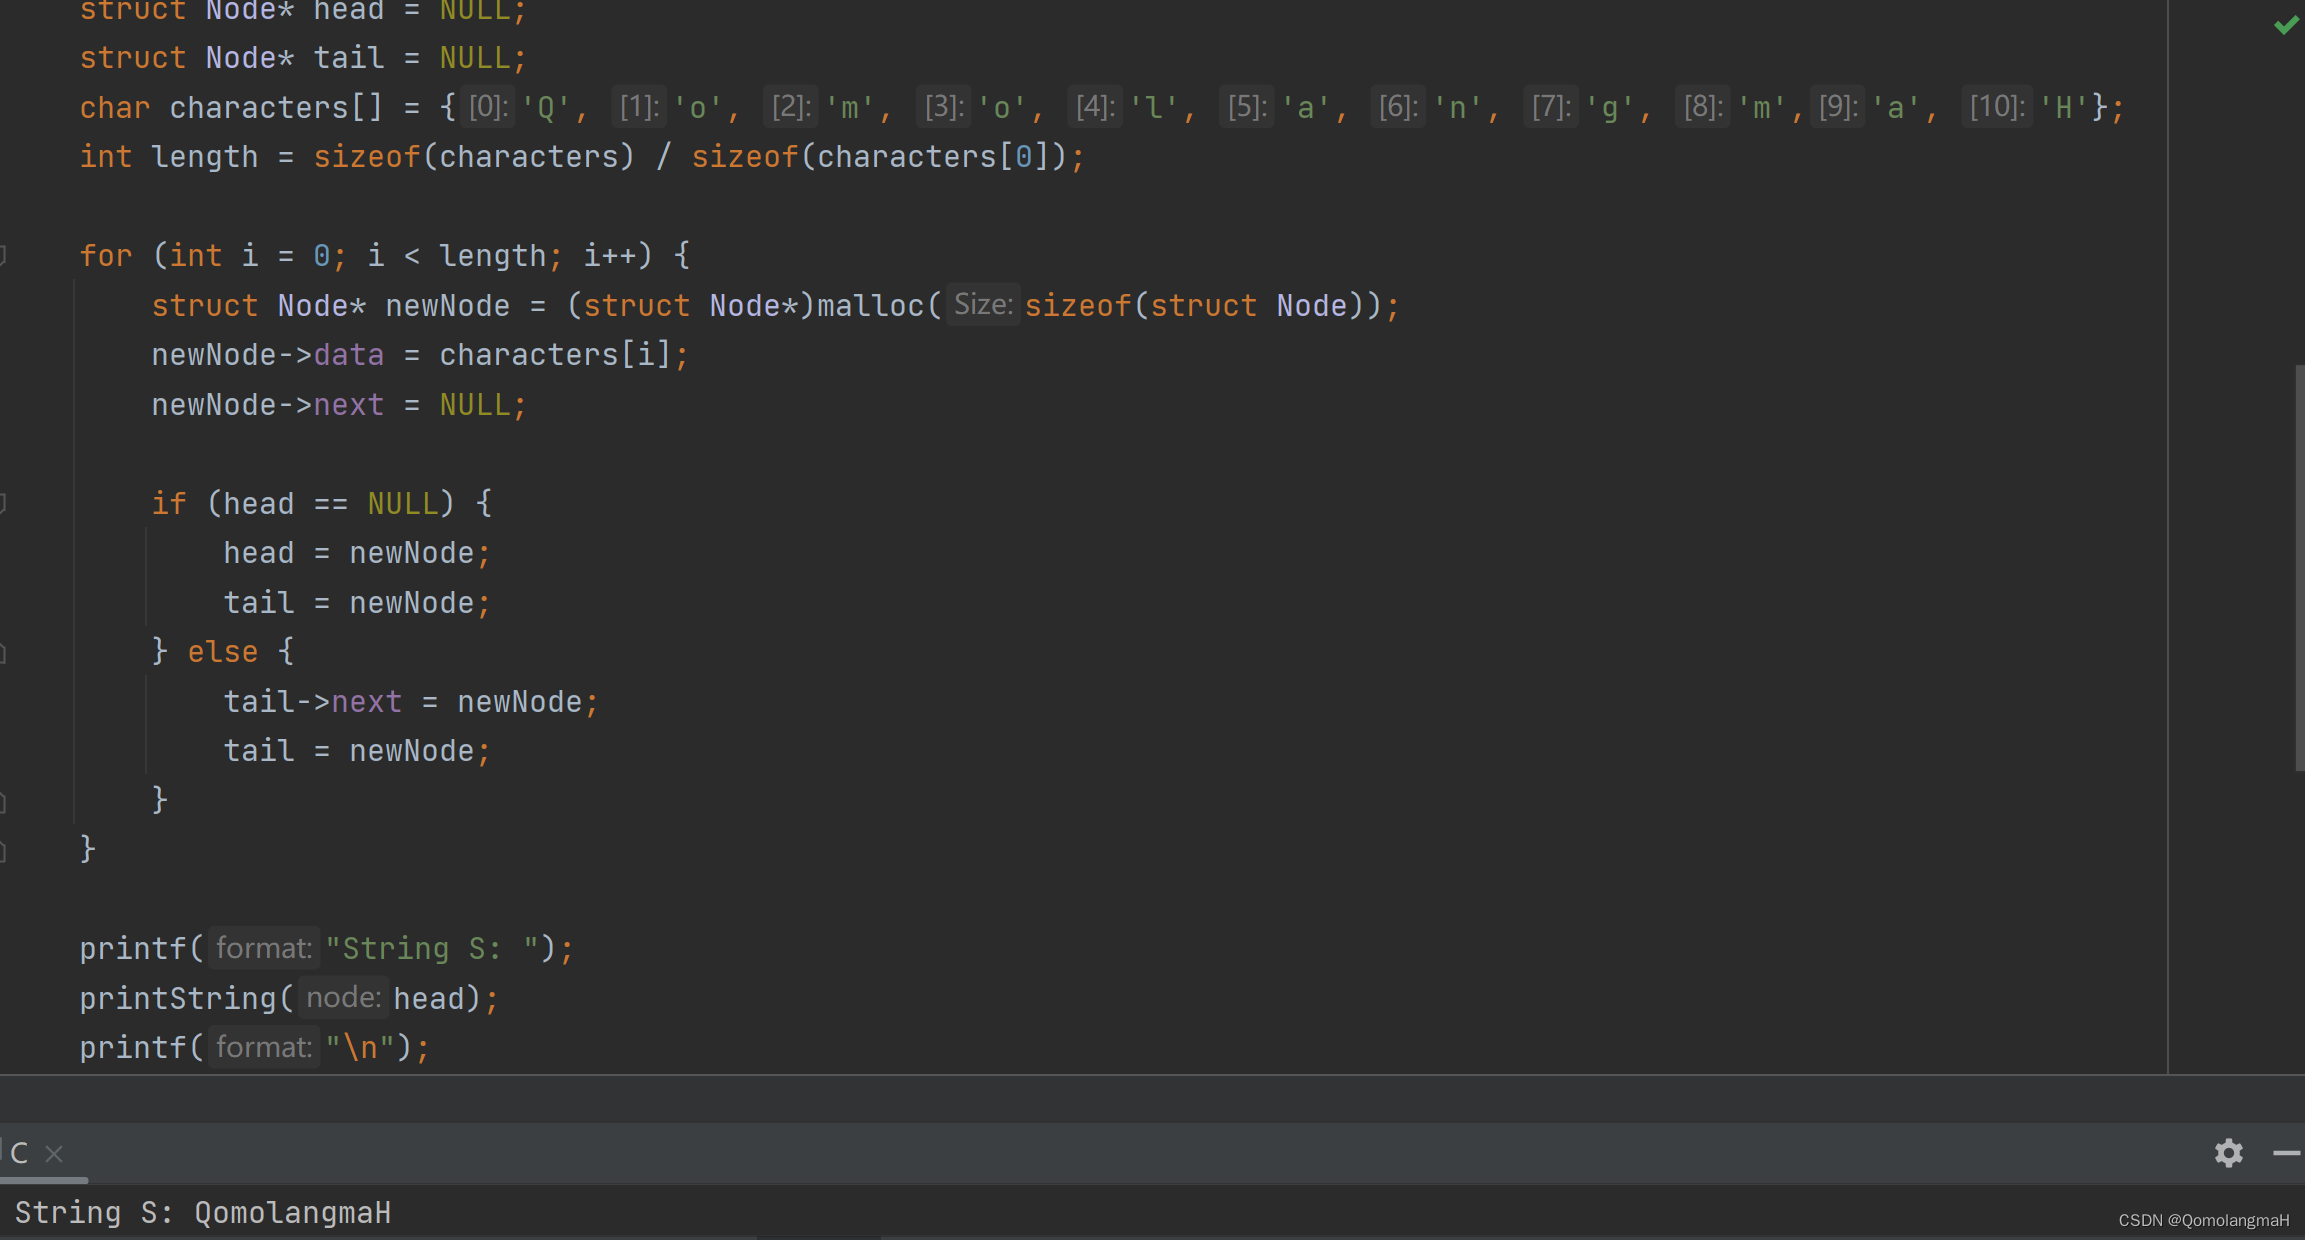The image size is (2305, 1240).
Task: Click newNode in the malloc declaration line
Action: tap(447, 306)
